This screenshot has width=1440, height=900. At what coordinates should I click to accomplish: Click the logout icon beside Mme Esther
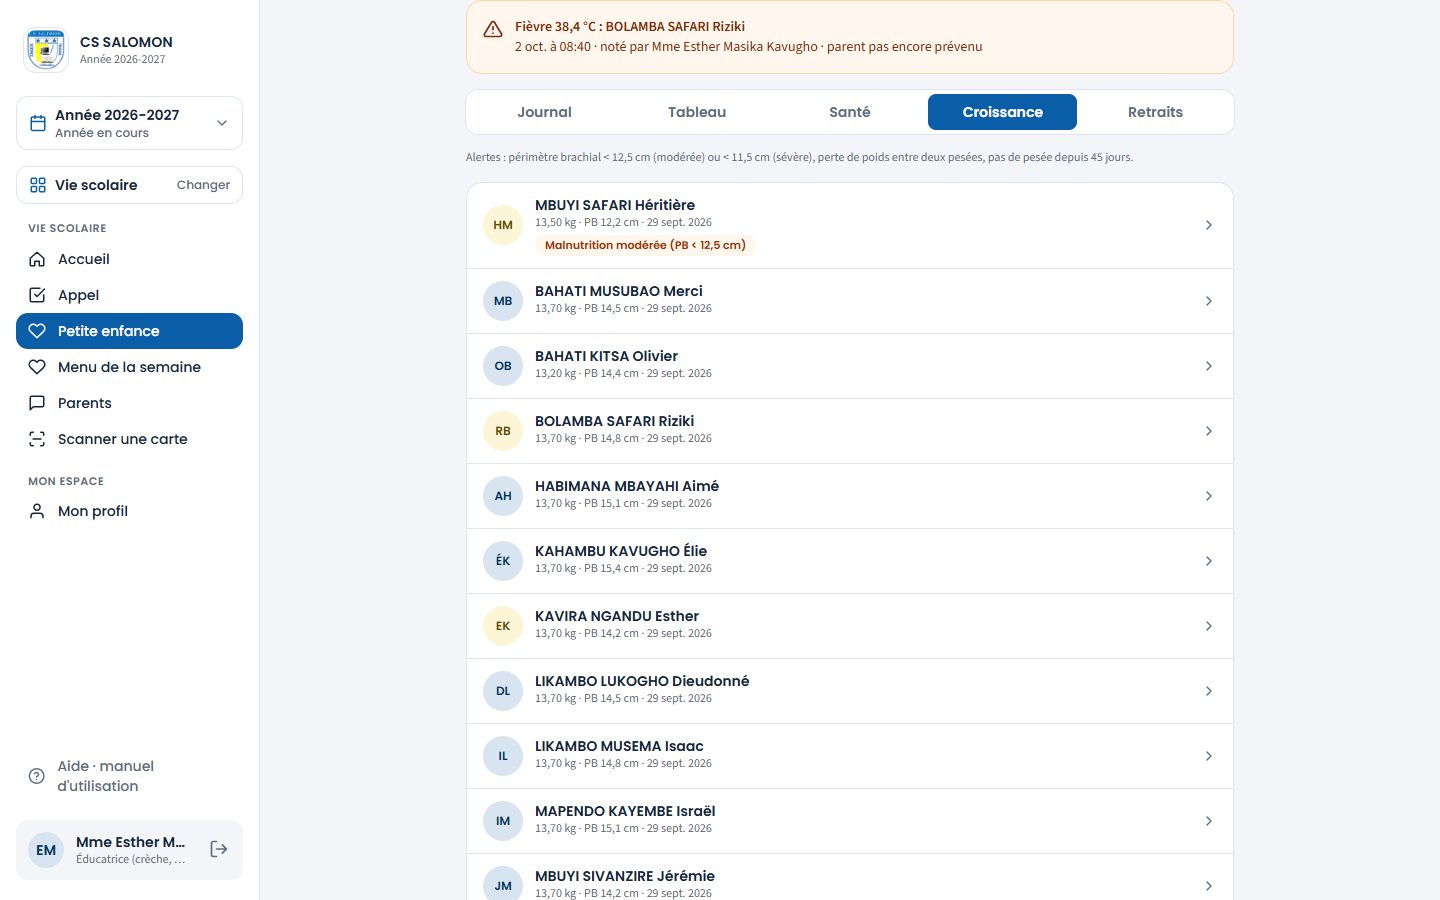click(x=219, y=849)
